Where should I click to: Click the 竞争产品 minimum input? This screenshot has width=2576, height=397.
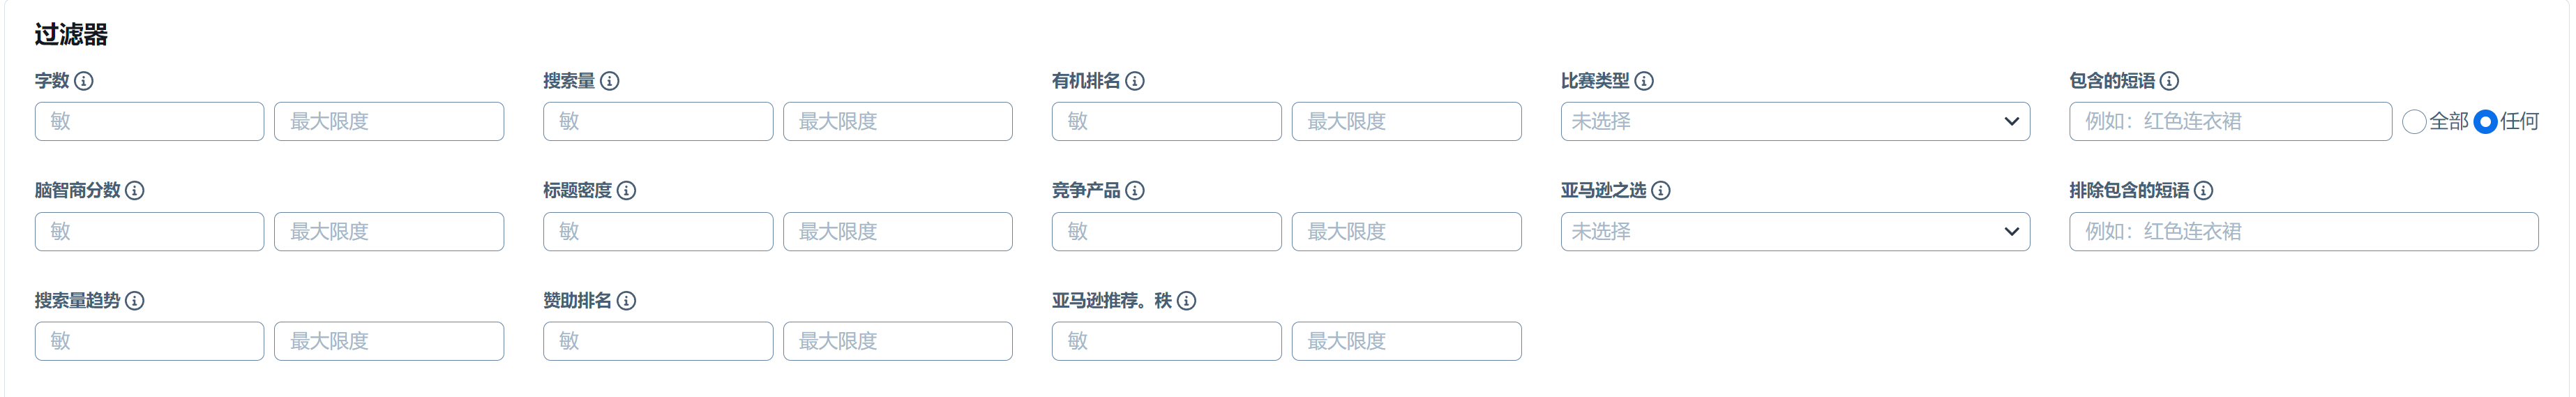[x=1166, y=231]
